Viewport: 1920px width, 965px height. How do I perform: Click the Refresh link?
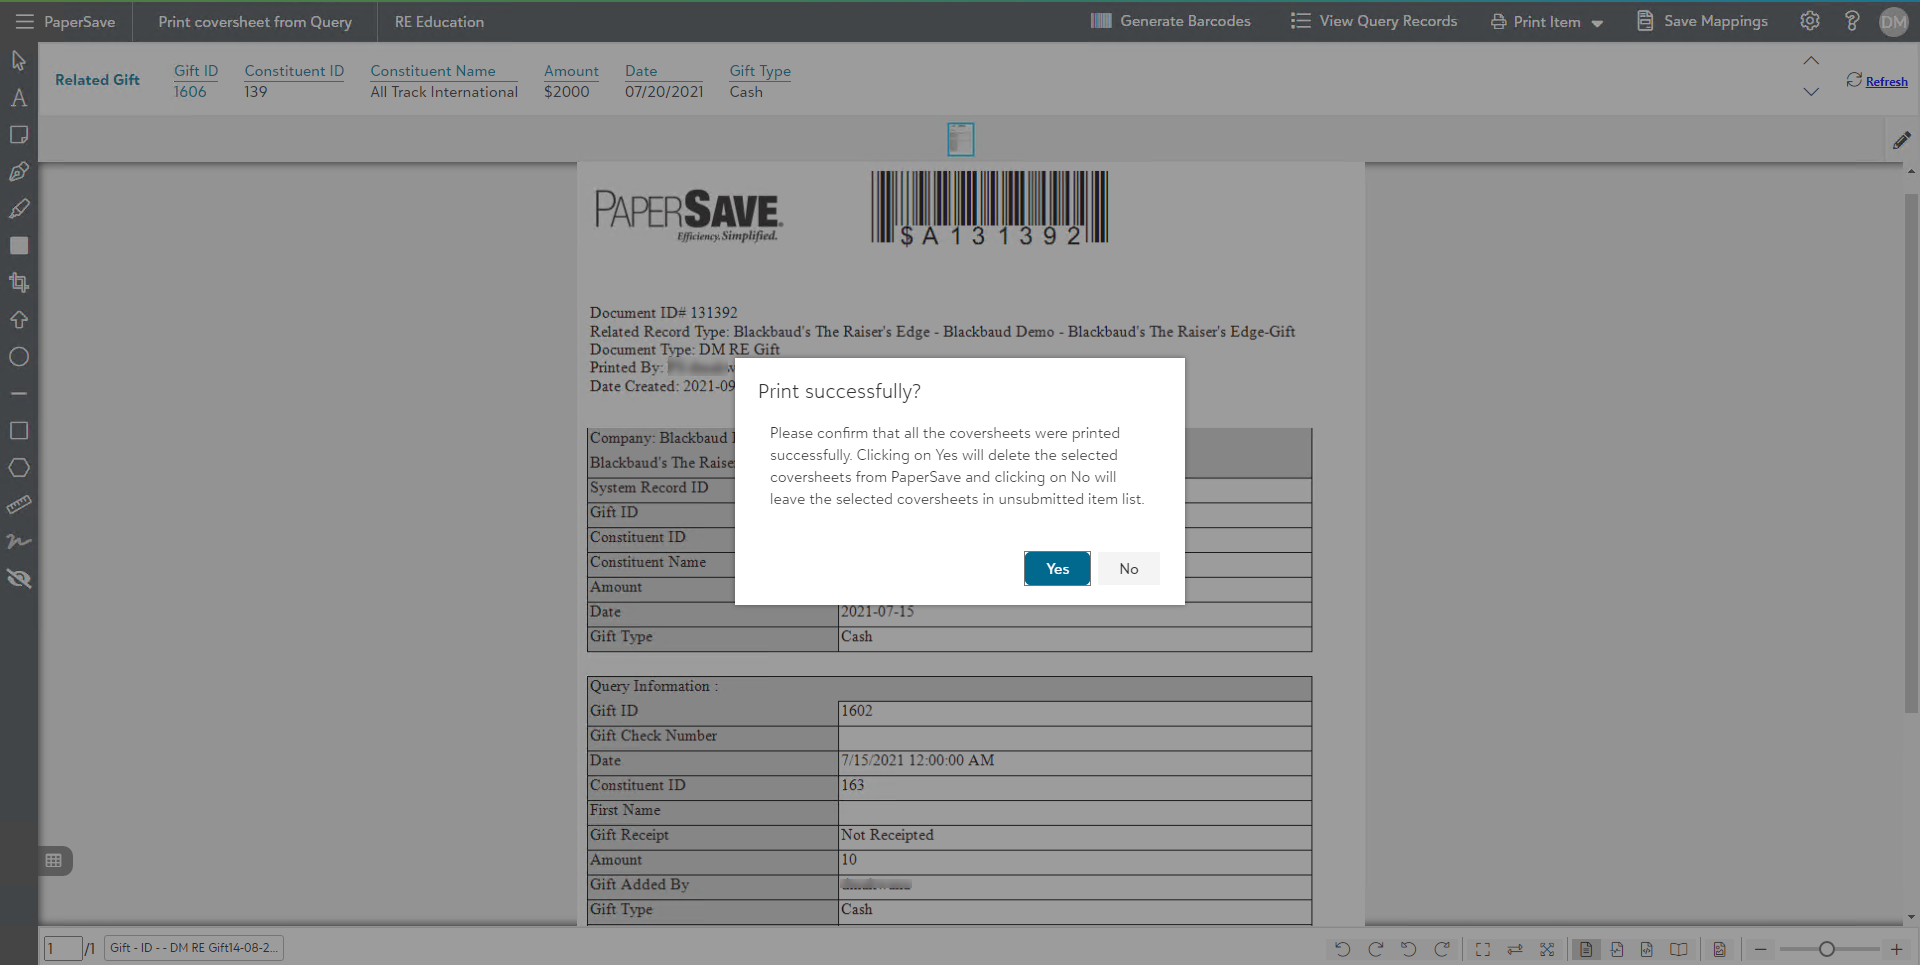tap(1886, 82)
